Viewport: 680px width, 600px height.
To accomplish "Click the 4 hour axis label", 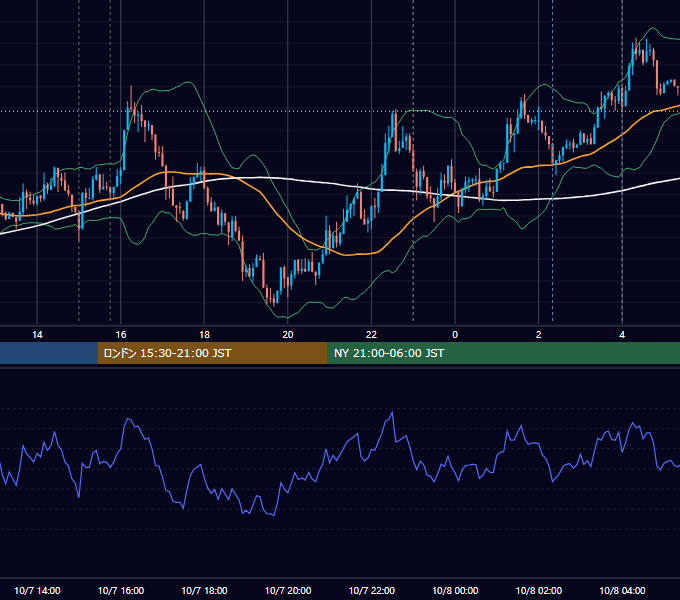I will click(x=622, y=335).
